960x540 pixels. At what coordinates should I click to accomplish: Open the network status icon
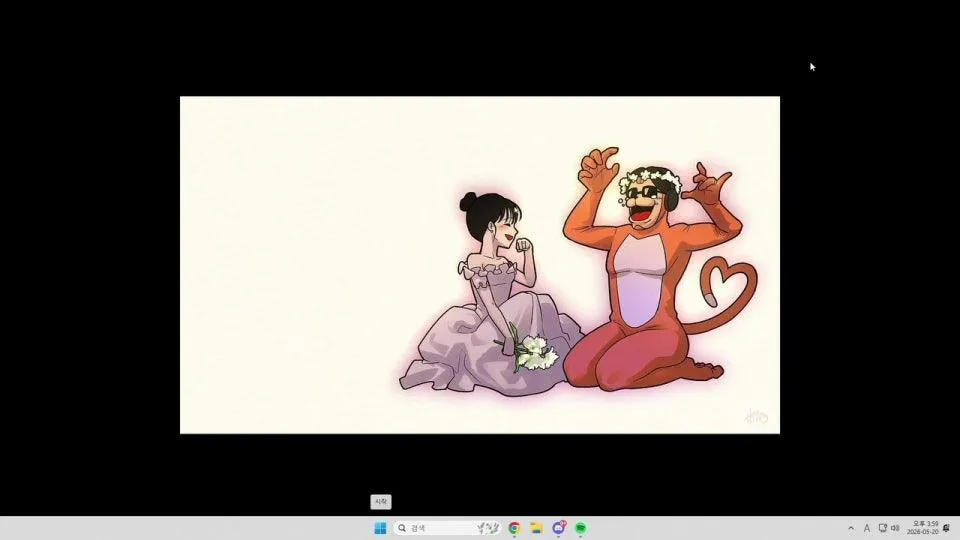(x=882, y=528)
